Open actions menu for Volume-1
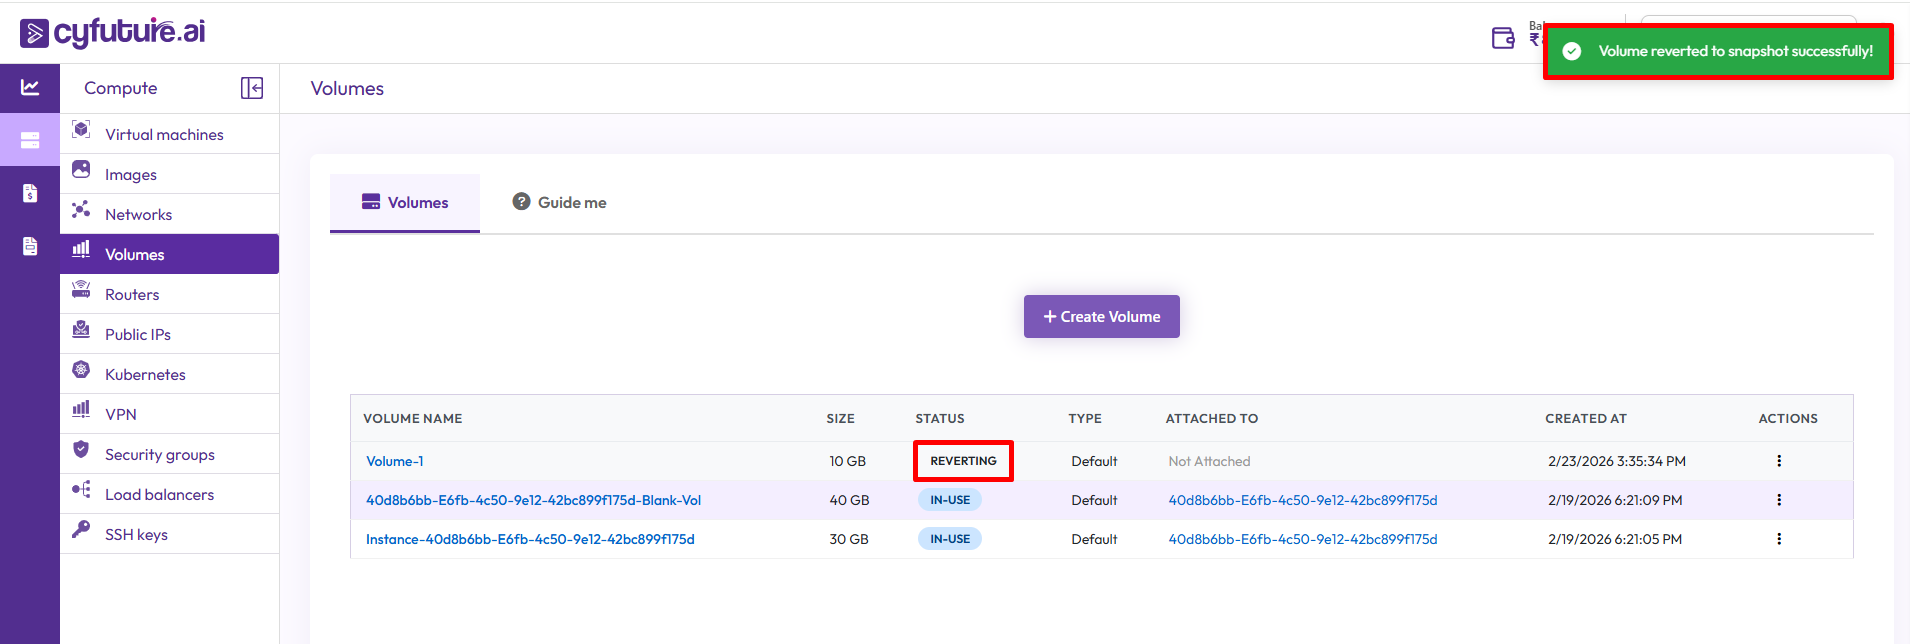 click(x=1778, y=461)
